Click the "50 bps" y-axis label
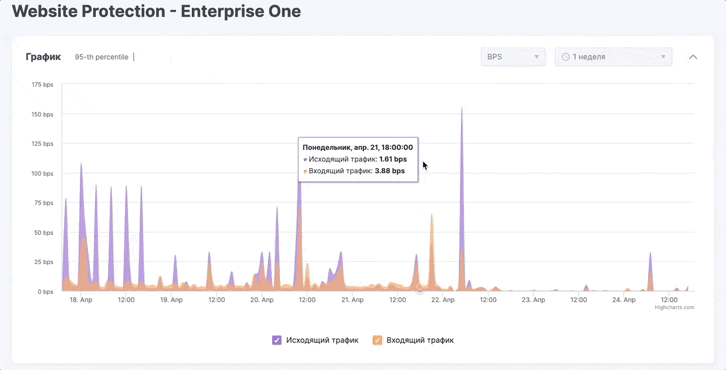This screenshot has height=370, width=726. click(x=44, y=232)
